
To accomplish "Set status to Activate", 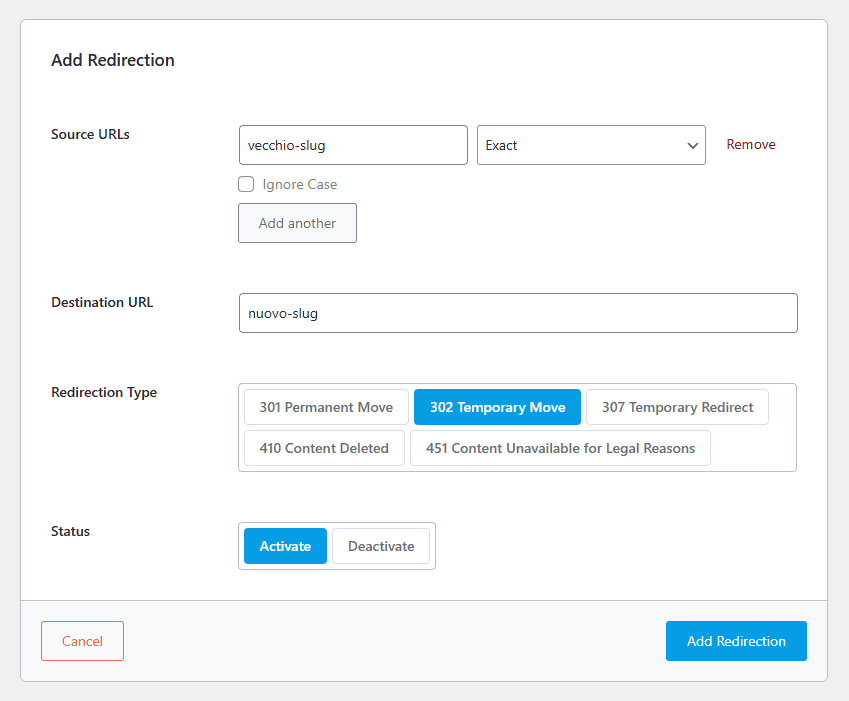I will pyautogui.click(x=285, y=546).
